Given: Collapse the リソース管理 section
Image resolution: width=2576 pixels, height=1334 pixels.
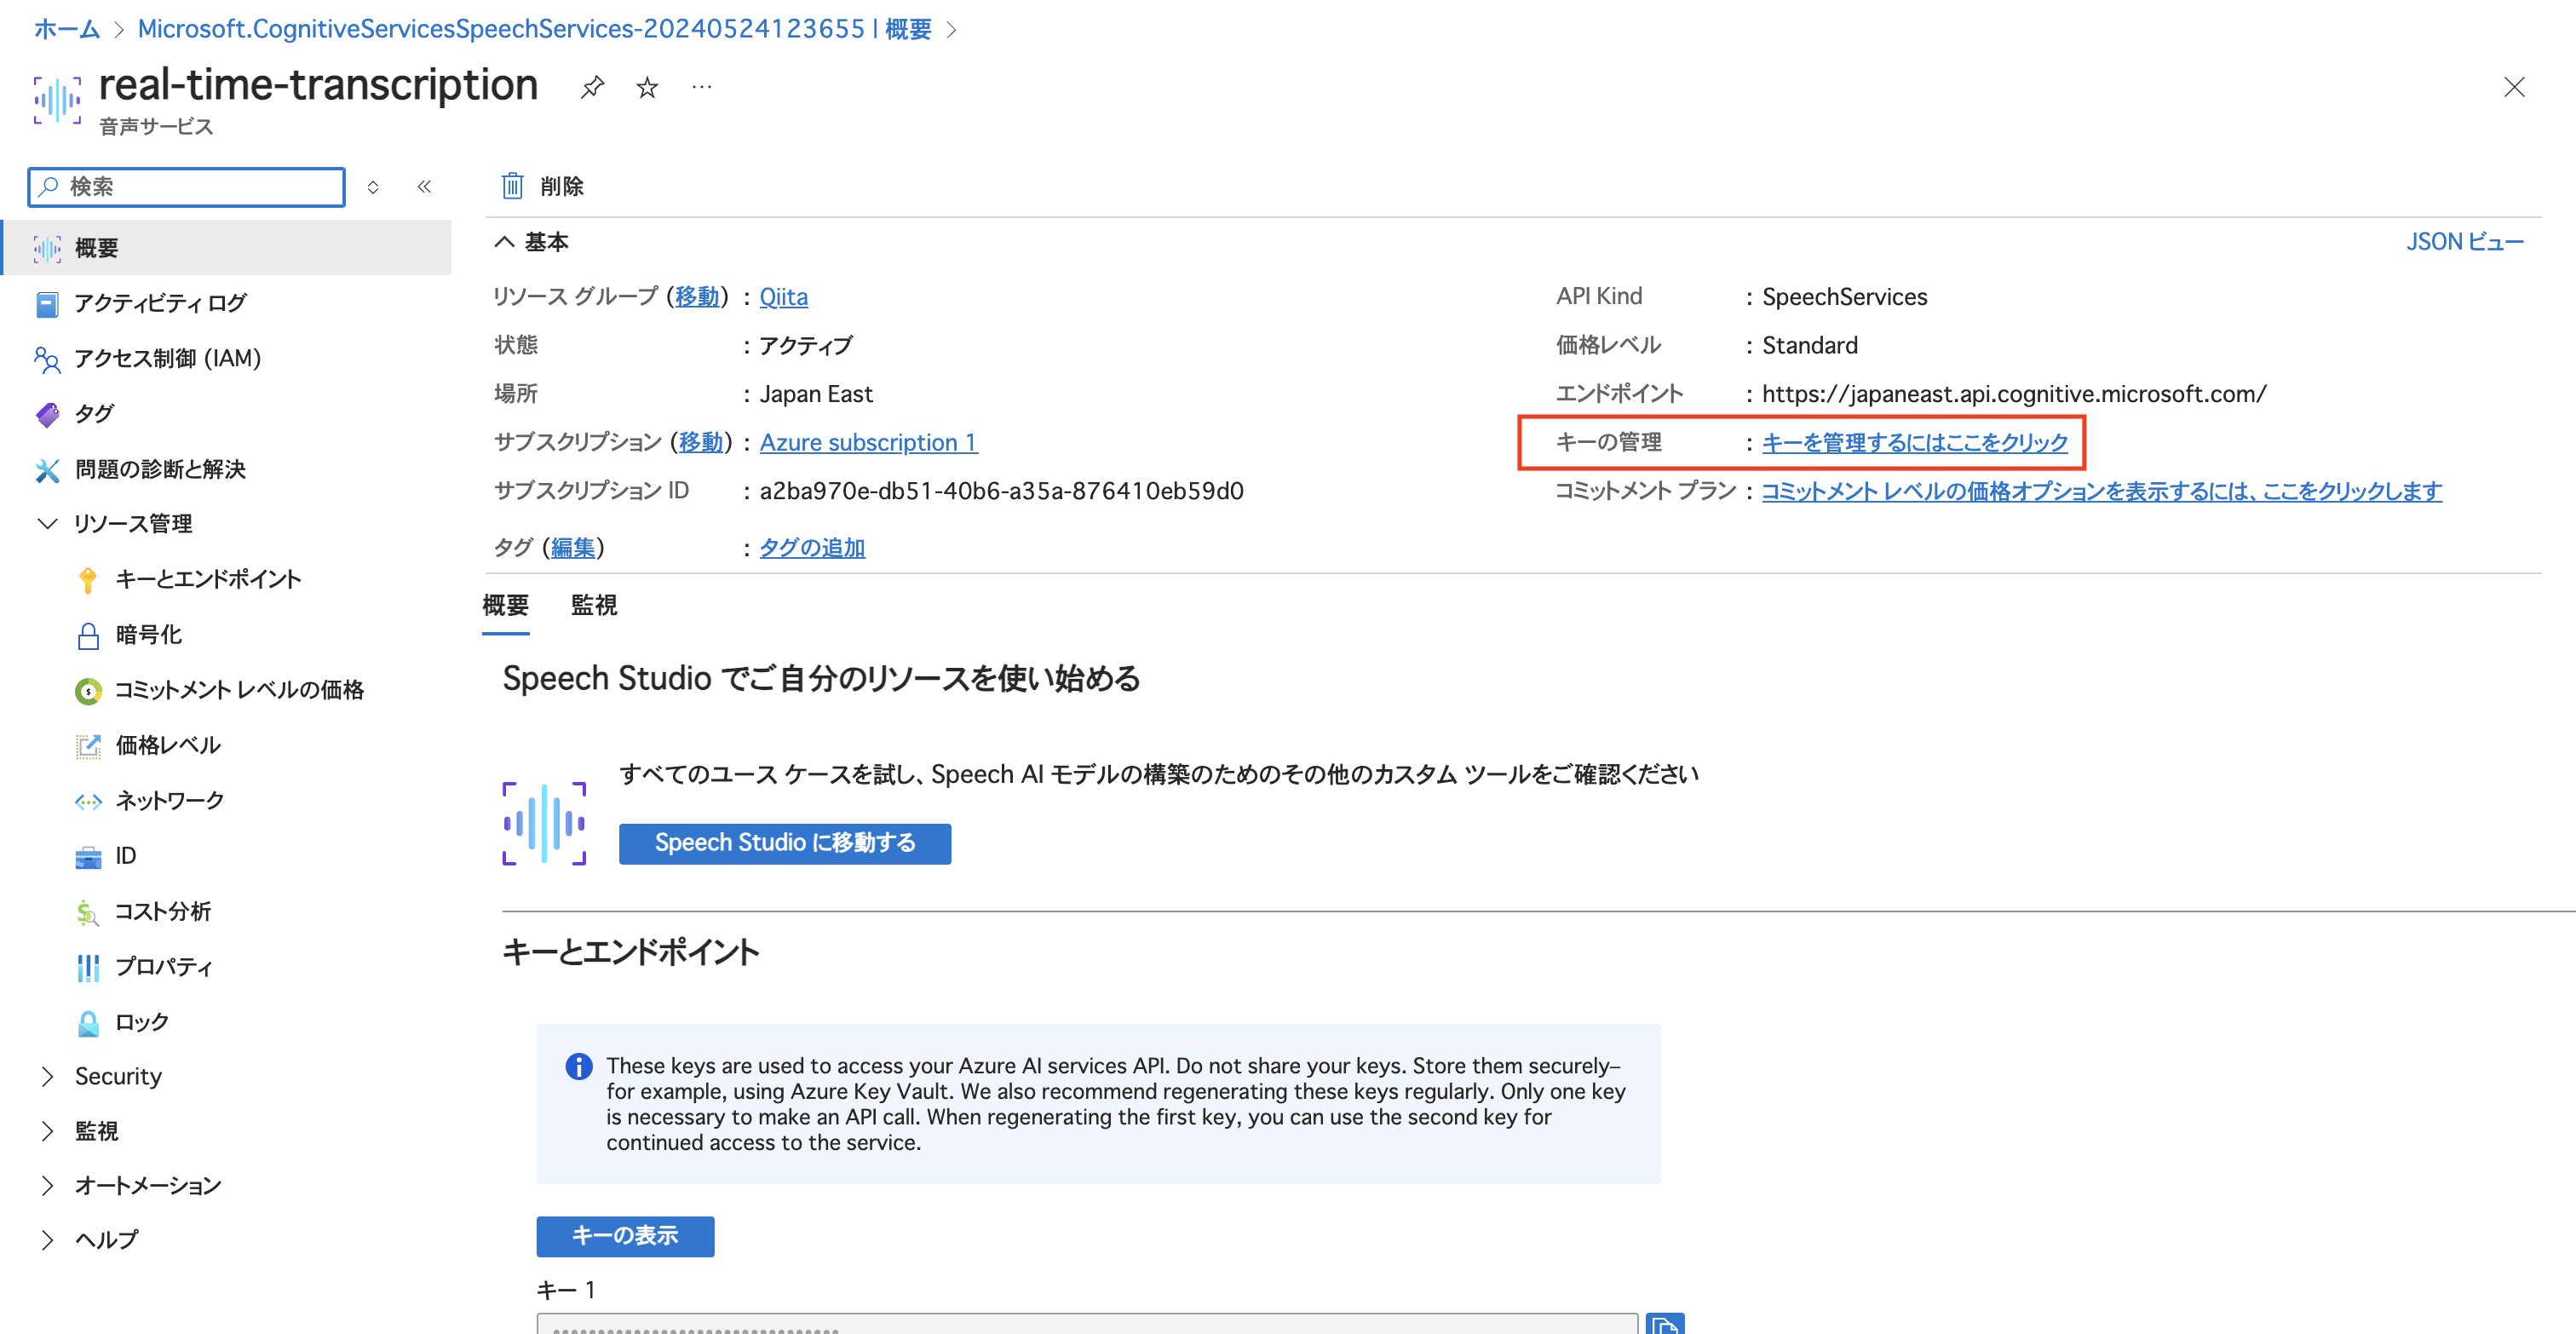Looking at the screenshot, I should pos(47,524).
